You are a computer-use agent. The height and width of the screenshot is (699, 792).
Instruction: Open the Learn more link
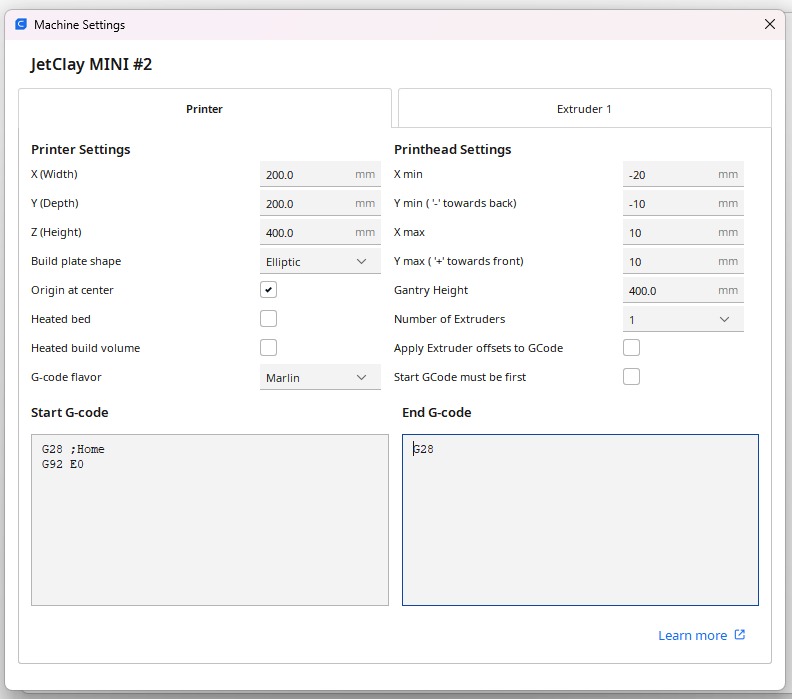tap(692, 635)
